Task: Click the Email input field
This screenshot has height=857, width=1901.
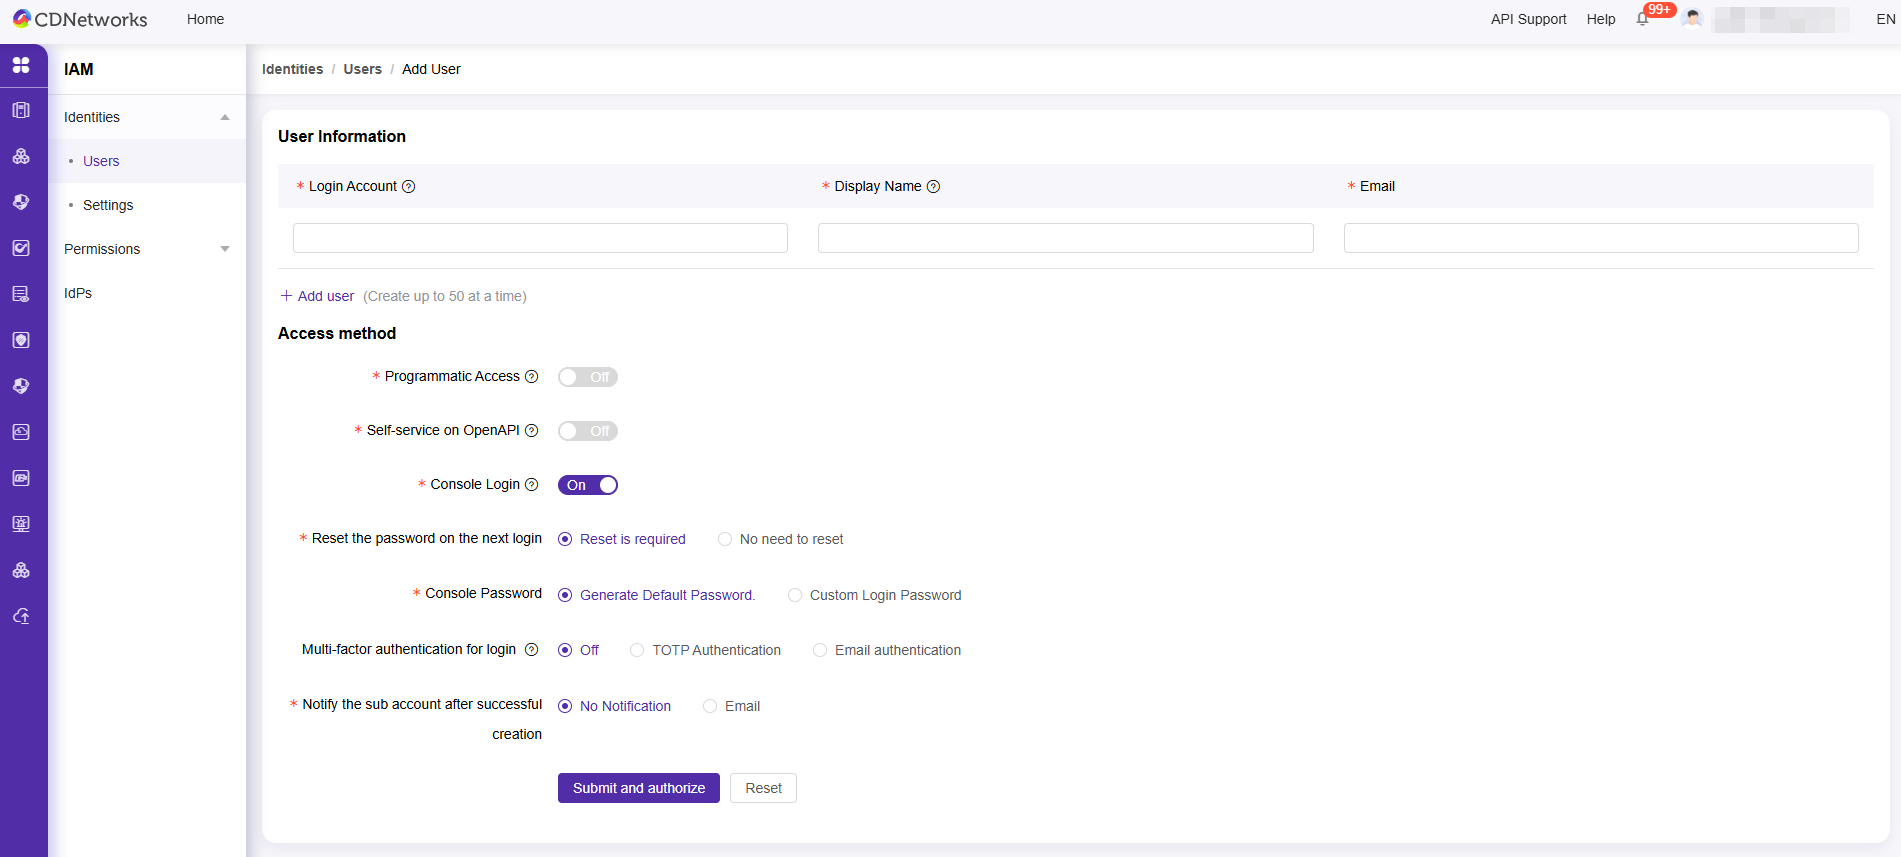Action: tap(1600, 238)
